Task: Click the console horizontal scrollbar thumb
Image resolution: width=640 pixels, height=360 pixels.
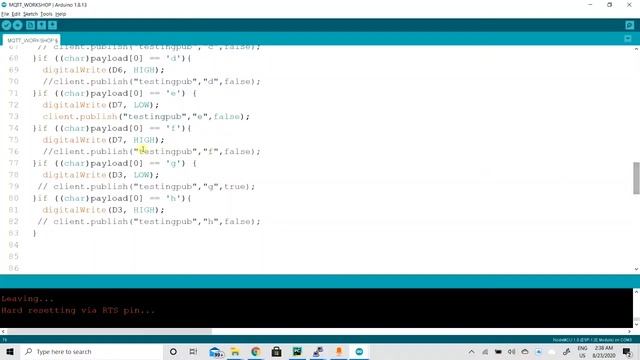Action: coord(109,331)
